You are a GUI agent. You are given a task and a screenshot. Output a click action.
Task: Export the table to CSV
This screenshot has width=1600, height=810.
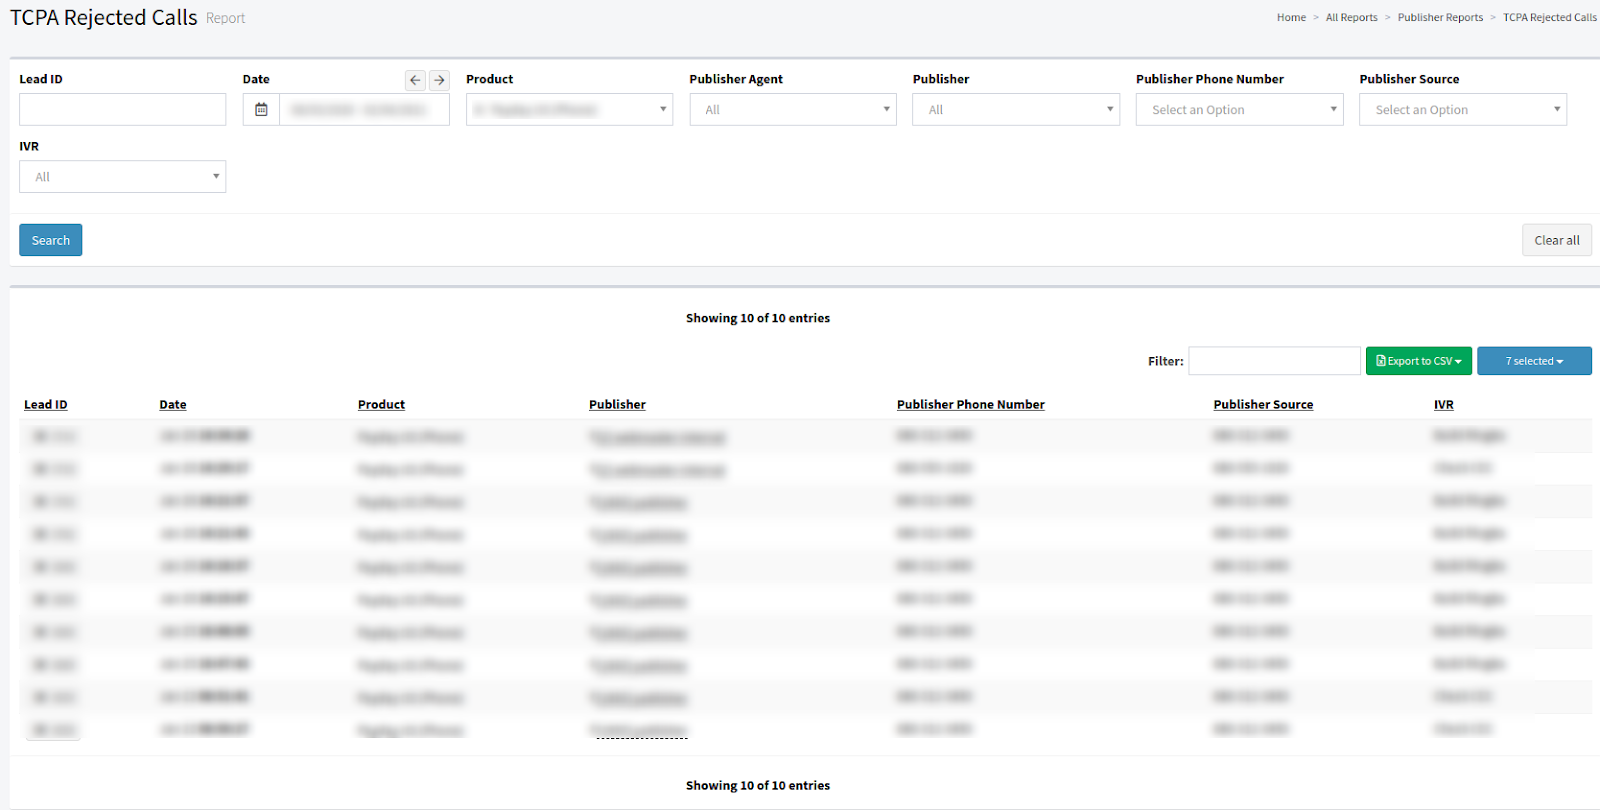click(x=1419, y=361)
